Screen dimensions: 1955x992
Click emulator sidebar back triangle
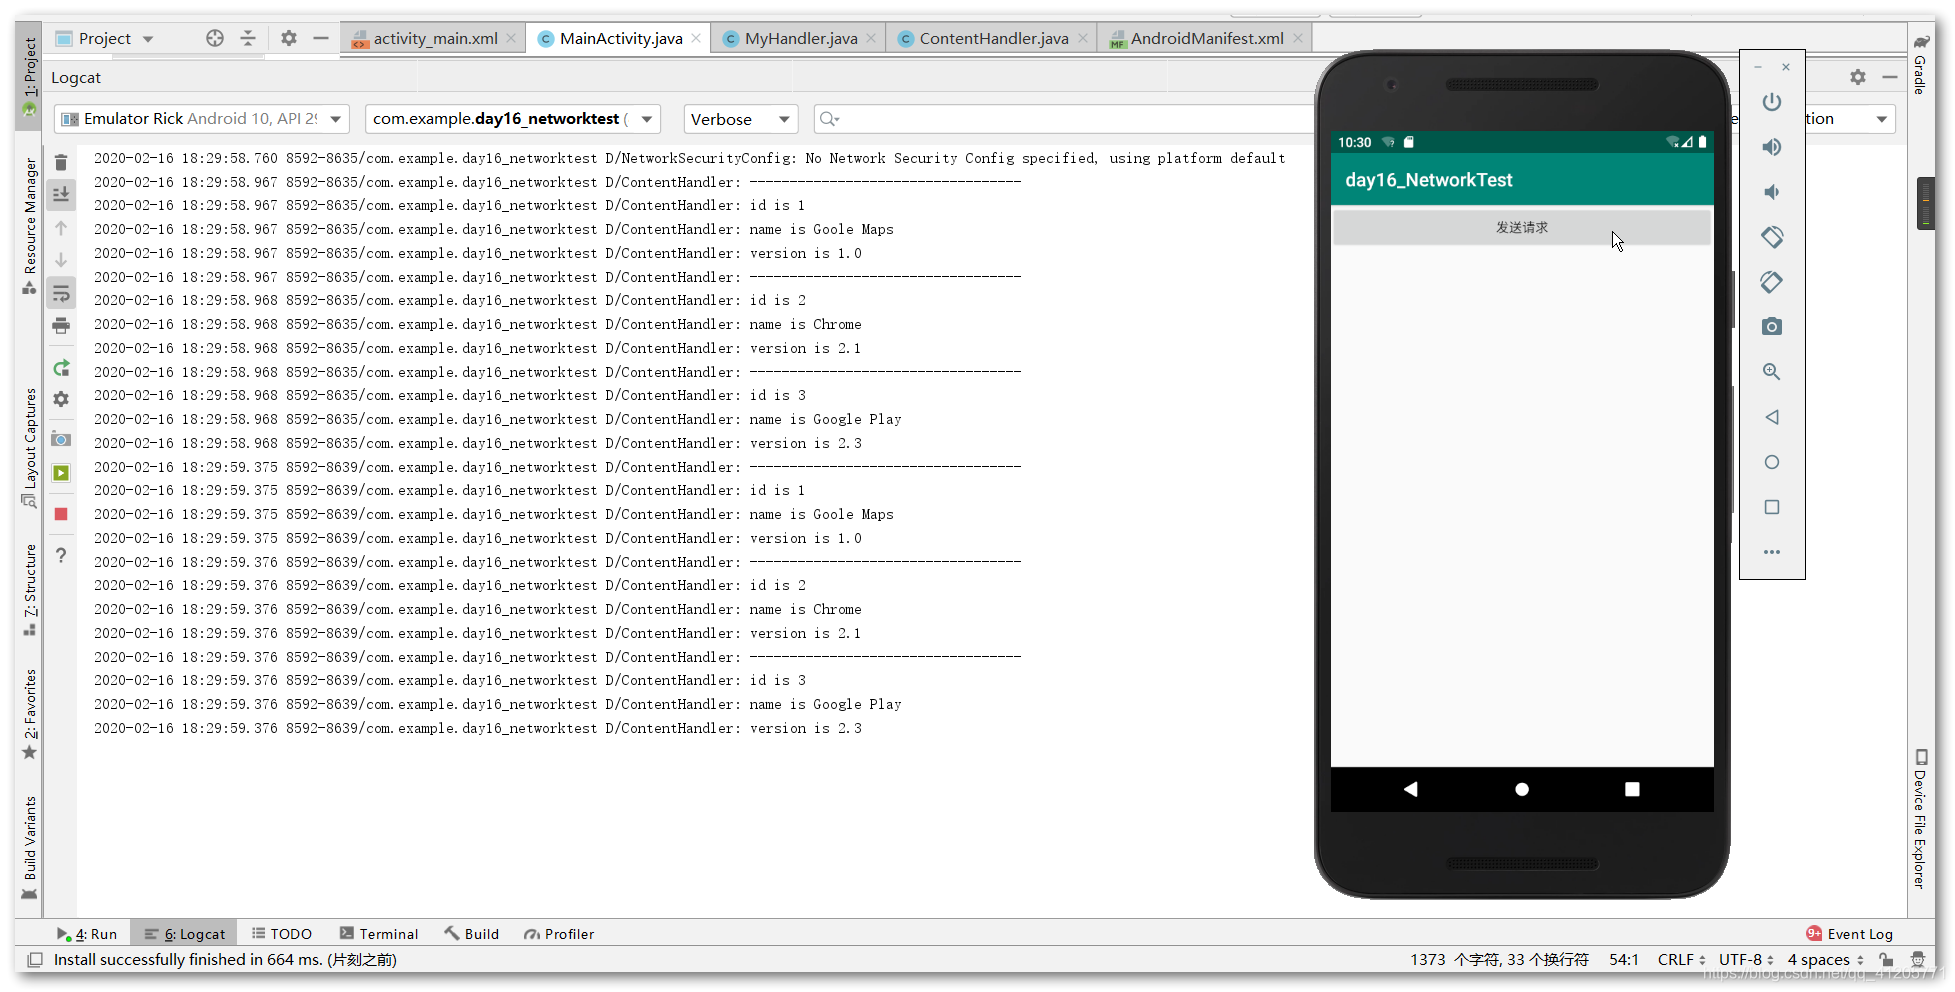coord(1771,417)
